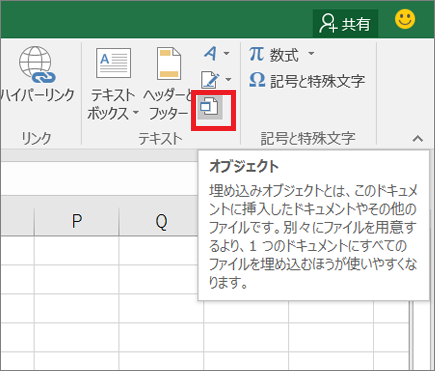Click the Signature Line icon
Image resolution: width=435 pixels, height=371 pixels.
coord(210,80)
